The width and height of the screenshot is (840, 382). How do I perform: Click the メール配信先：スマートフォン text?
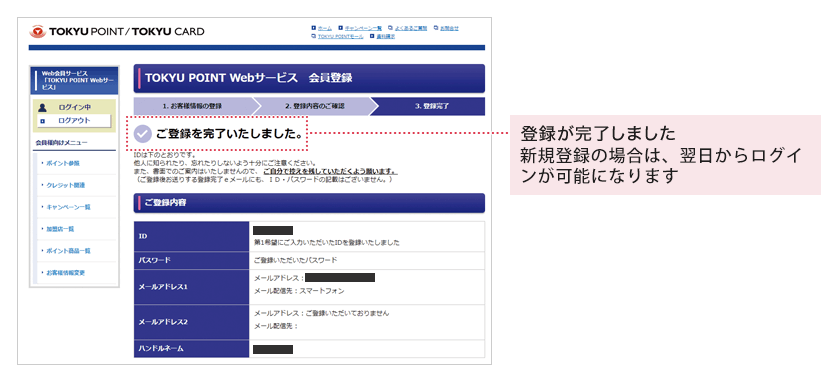point(299,291)
